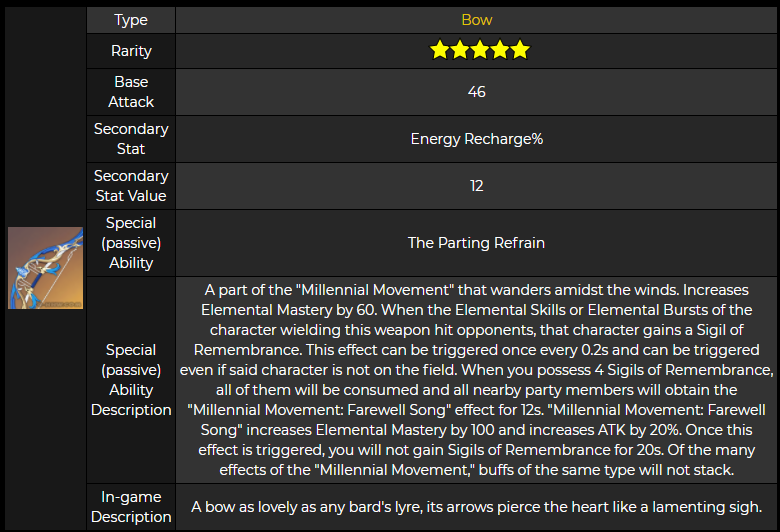The image size is (780, 532).
Task: Select the Rarity label cell
Action: point(131,51)
